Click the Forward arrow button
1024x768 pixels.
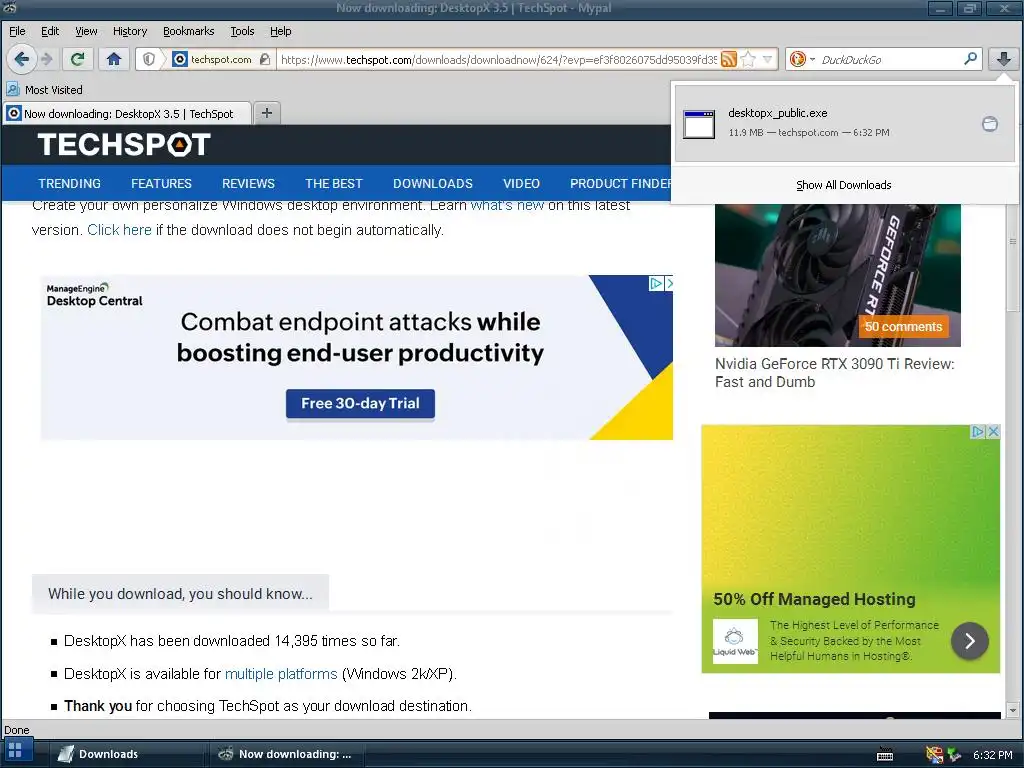[47, 59]
